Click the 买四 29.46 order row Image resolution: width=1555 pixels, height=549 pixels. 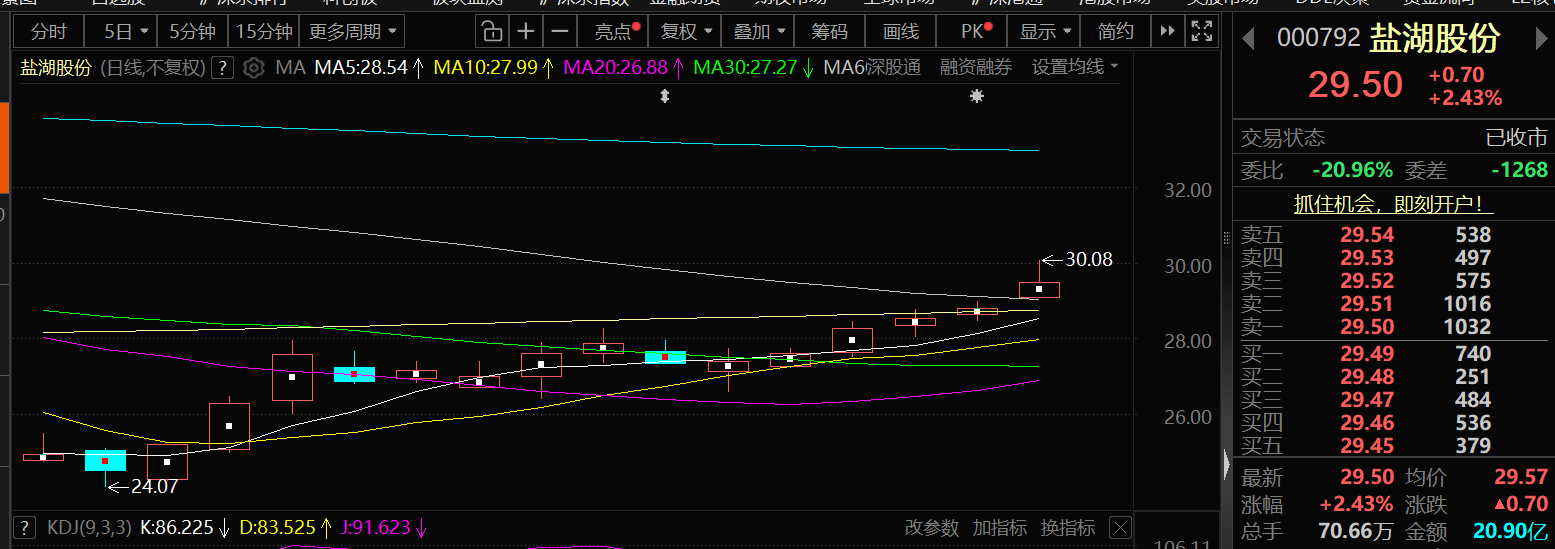click(x=1393, y=423)
